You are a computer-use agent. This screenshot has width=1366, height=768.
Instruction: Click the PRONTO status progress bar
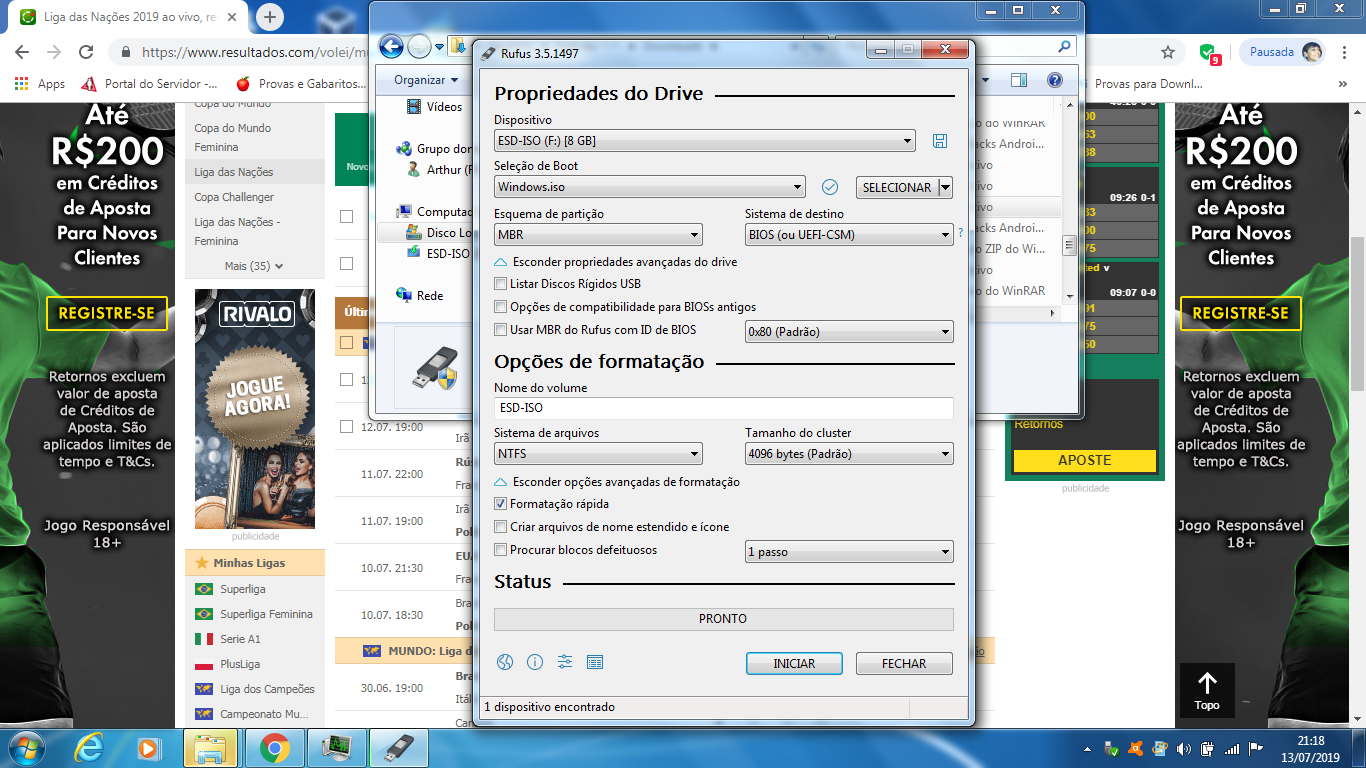point(723,619)
